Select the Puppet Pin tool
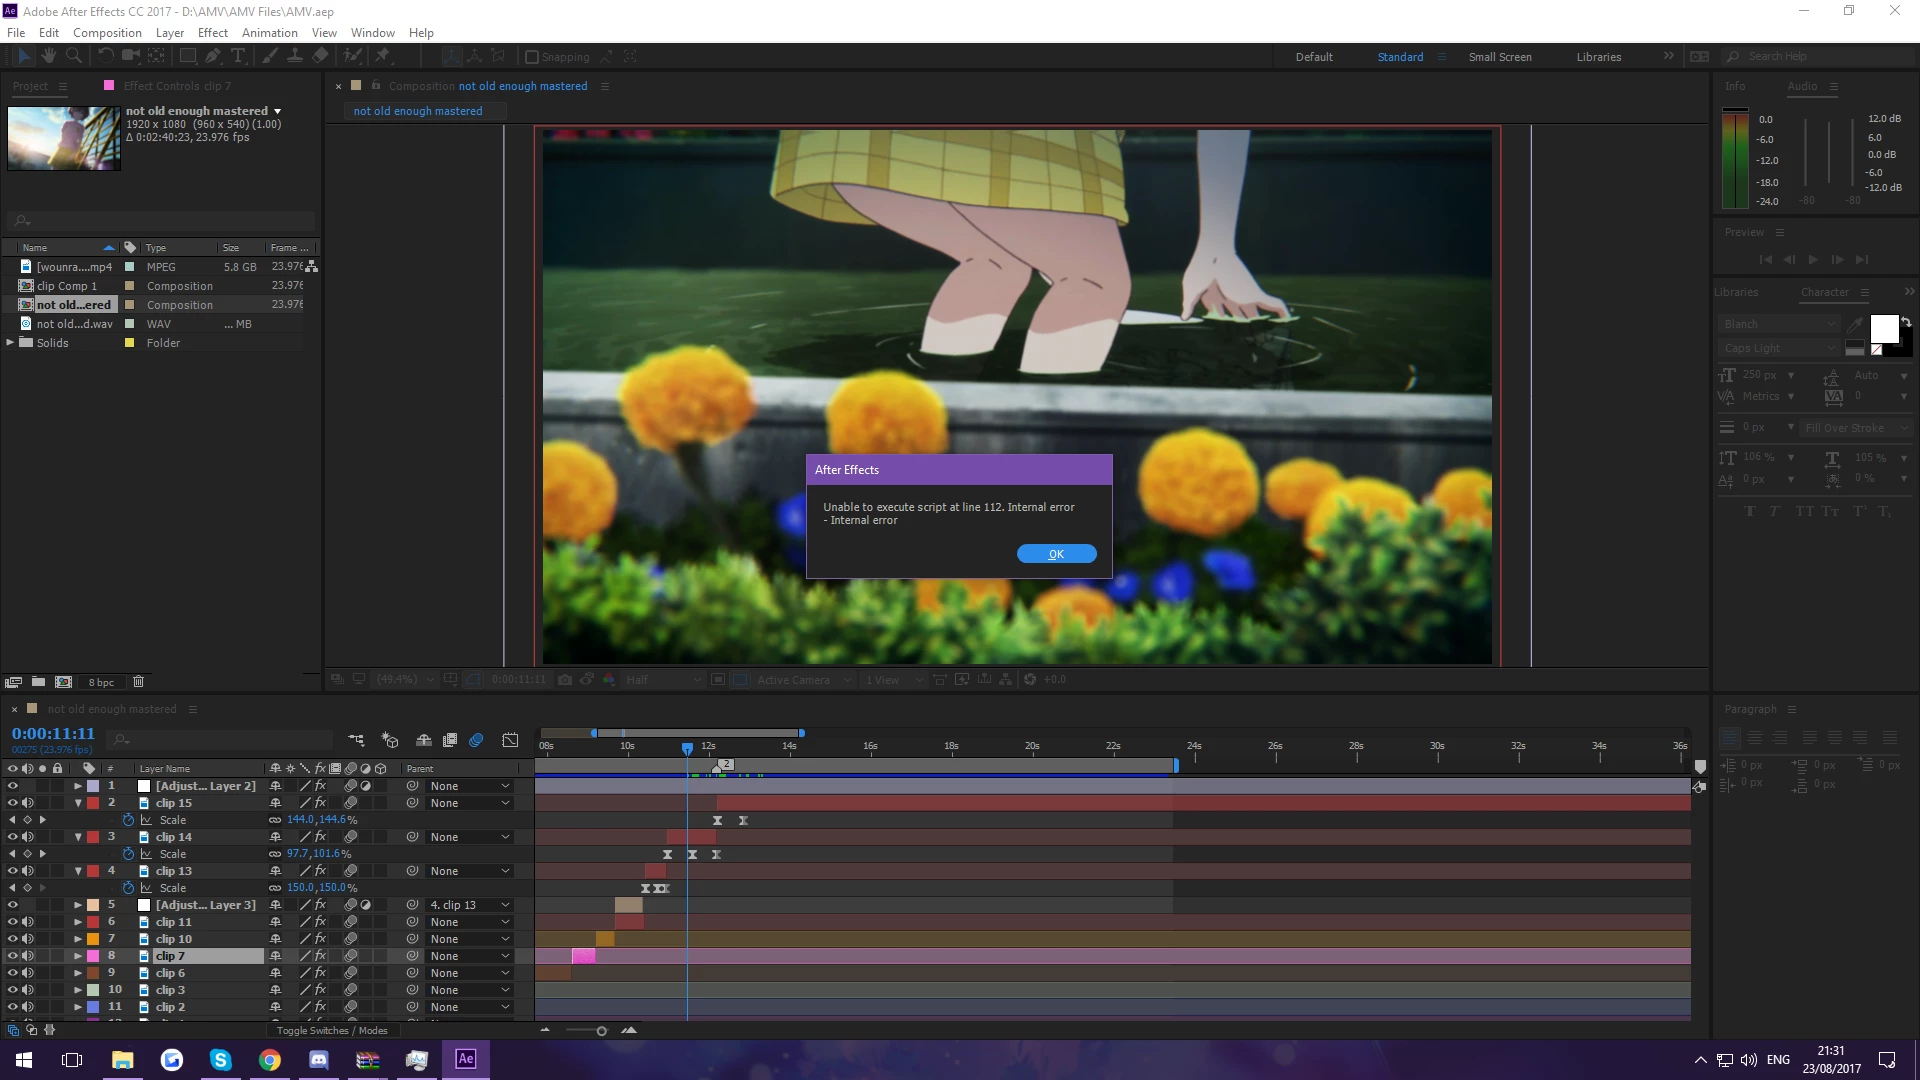Image resolution: width=1920 pixels, height=1080 pixels. 382,56
